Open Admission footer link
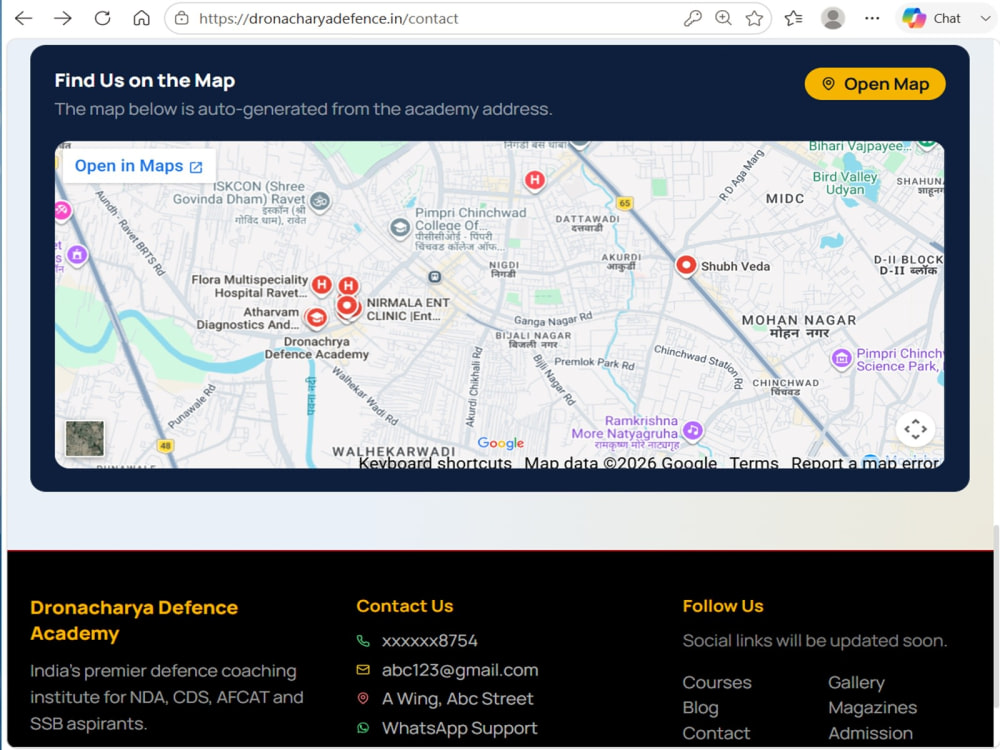 coord(870,733)
